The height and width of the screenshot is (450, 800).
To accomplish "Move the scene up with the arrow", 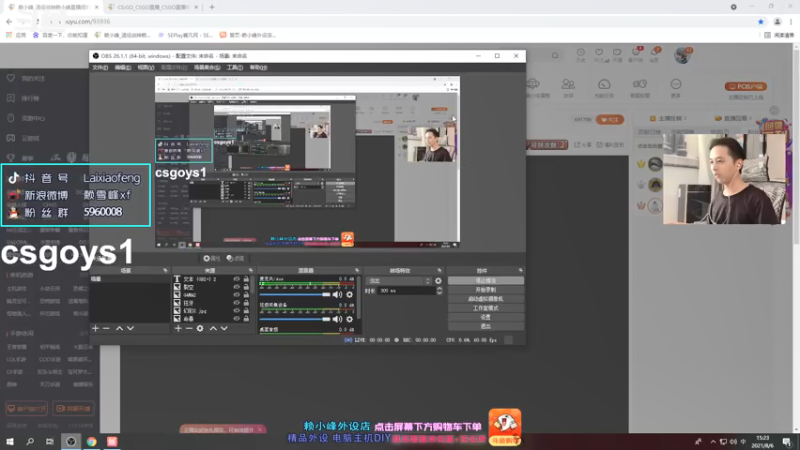I will coord(119,329).
